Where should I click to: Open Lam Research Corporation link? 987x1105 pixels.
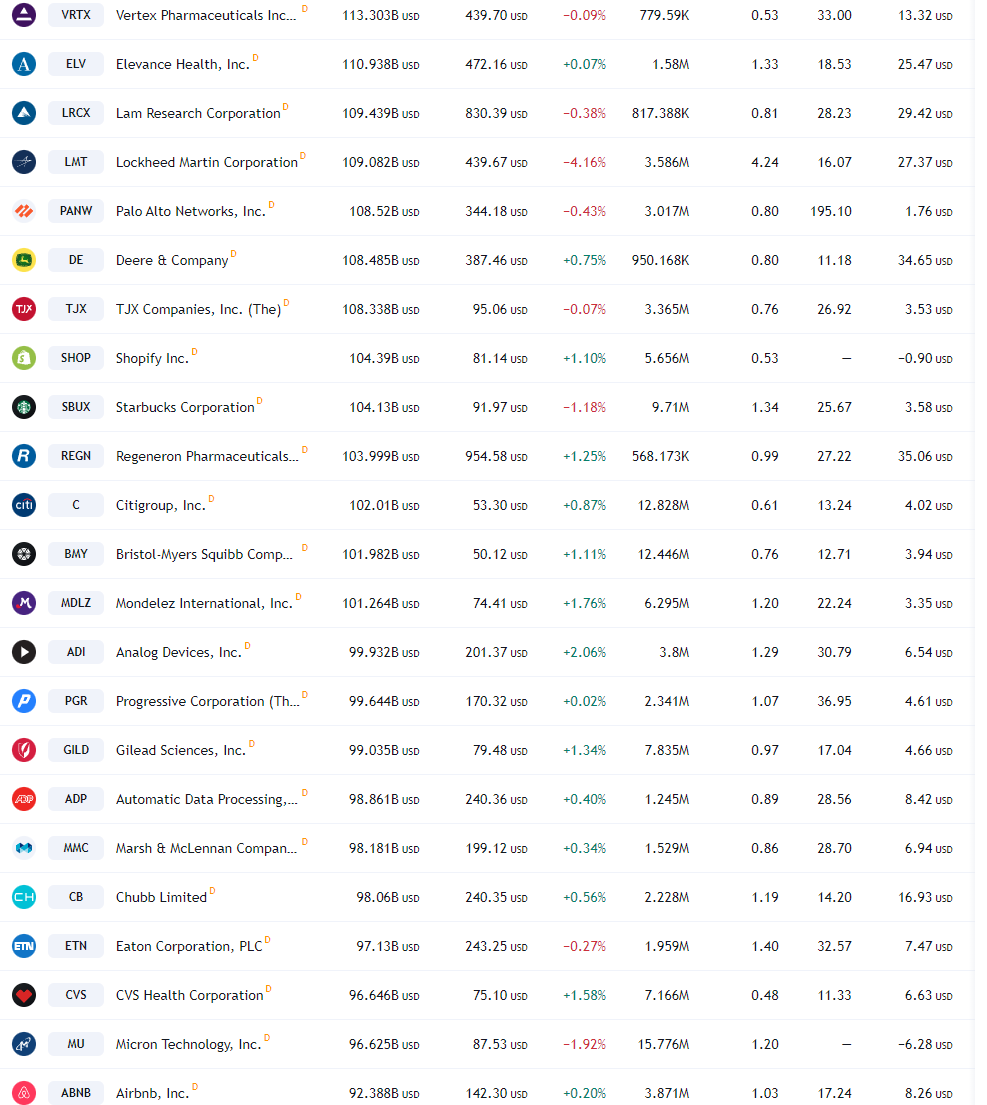(x=198, y=113)
